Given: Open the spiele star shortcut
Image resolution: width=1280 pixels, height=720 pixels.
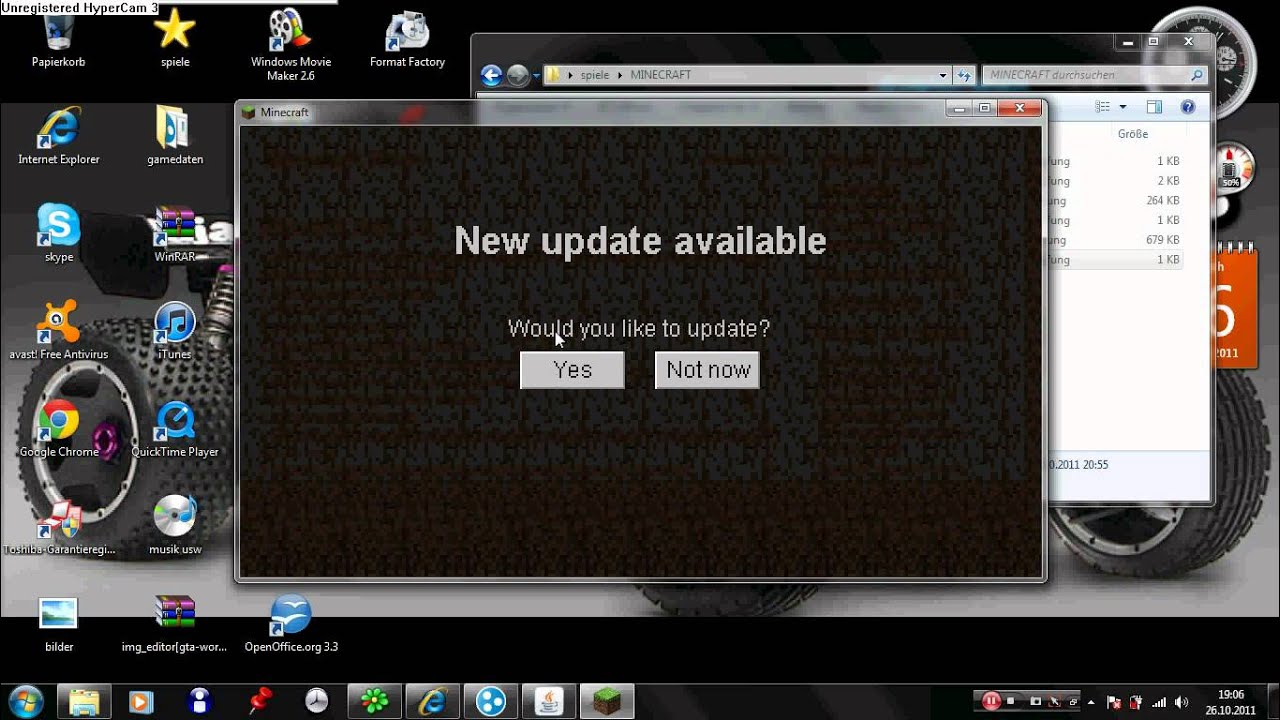Looking at the screenshot, I should (x=175, y=40).
